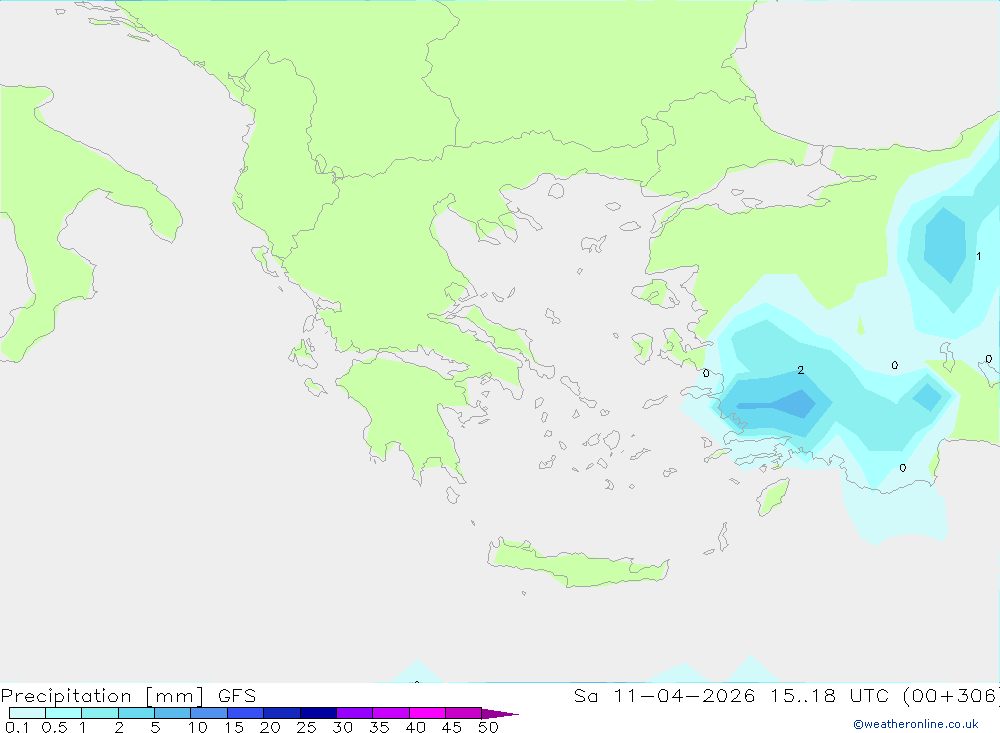Click the '20' legend scale label
This screenshot has width=1000, height=733.
click(270, 727)
